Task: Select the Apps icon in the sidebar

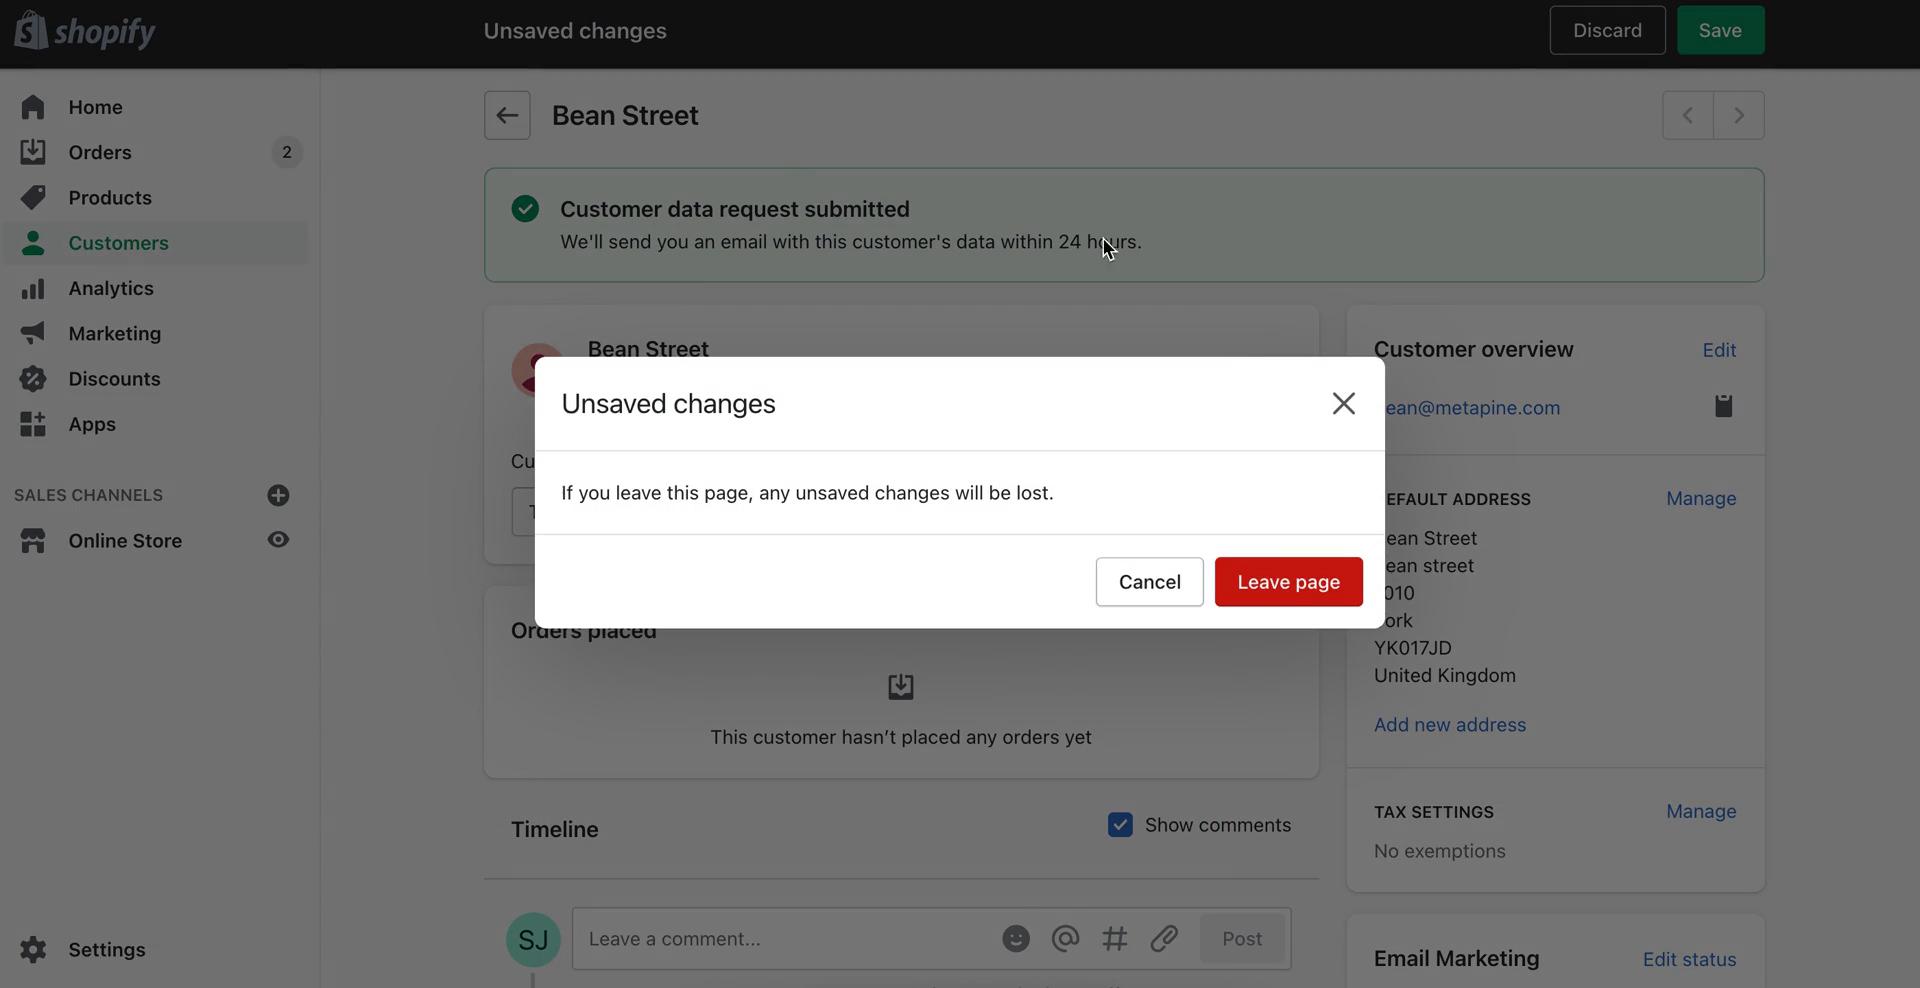Action: (x=33, y=424)
